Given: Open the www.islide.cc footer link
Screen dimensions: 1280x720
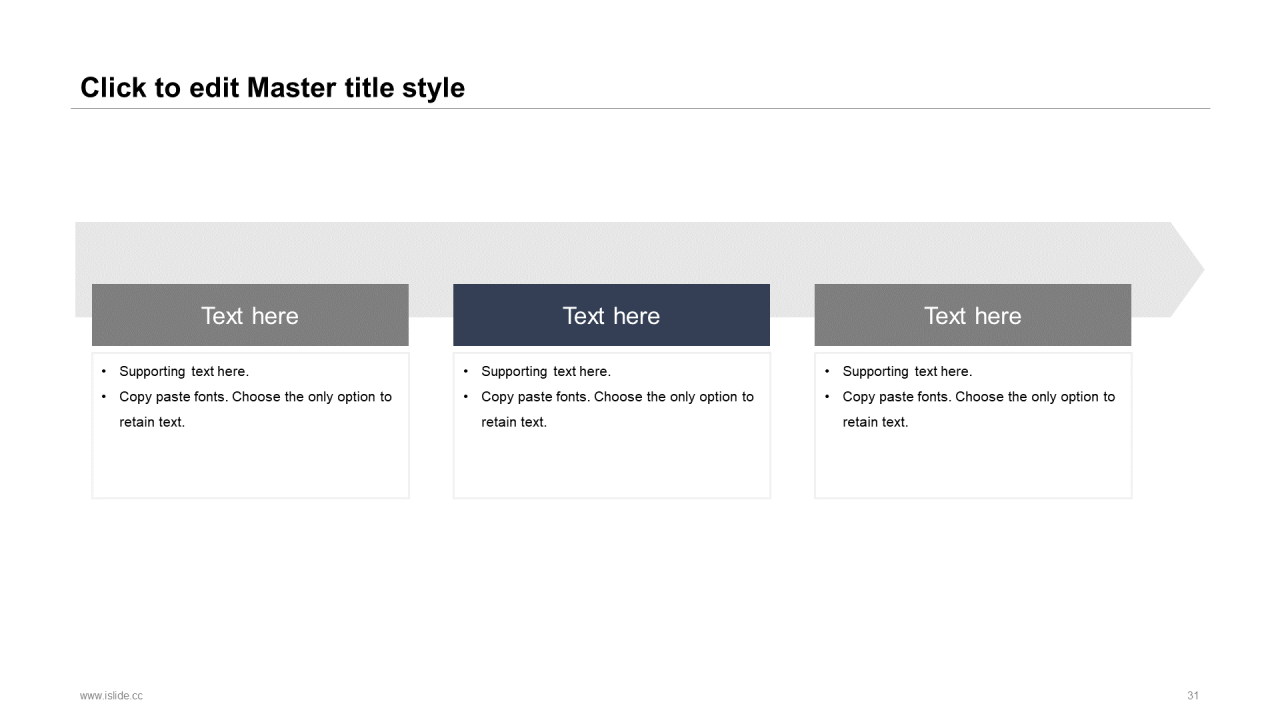Looking at the screenshot, I should pos(111,695).
